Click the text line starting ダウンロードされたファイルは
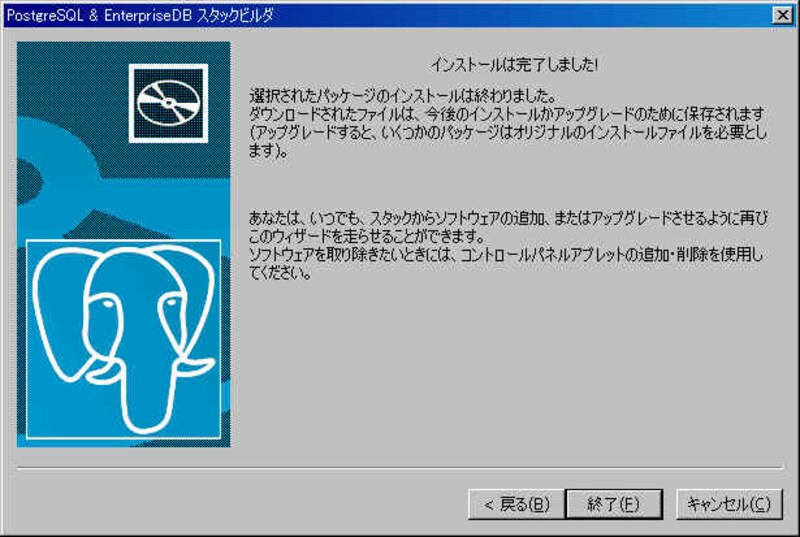 pyautogui.click(x=507, y=113)
